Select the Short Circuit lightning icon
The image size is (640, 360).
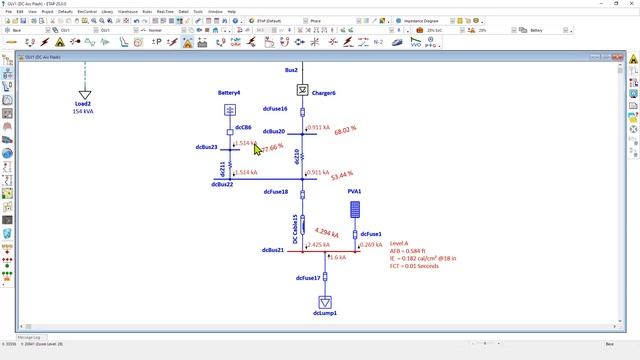tap(45, 42)
